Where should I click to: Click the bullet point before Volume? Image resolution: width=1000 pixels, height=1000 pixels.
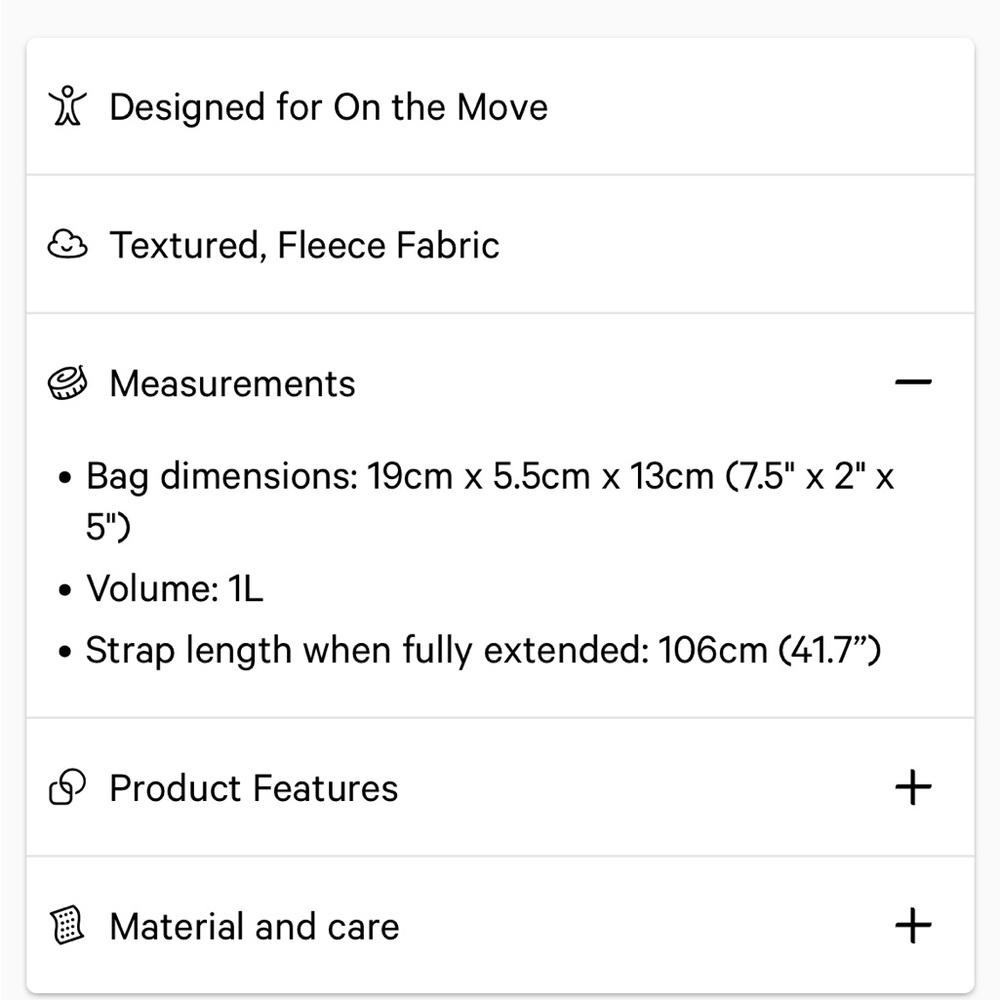(x=64, y=589)
